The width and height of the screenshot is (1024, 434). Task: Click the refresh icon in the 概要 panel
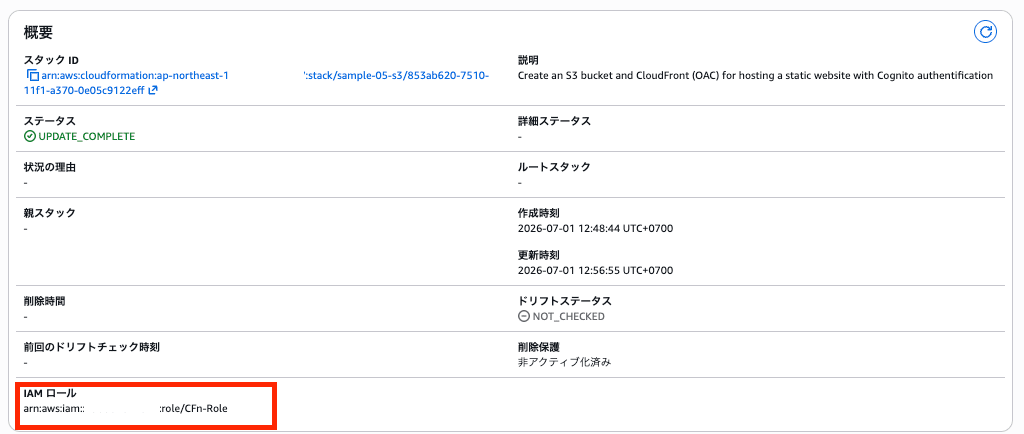pyautogui.click(x=985, y=31)
